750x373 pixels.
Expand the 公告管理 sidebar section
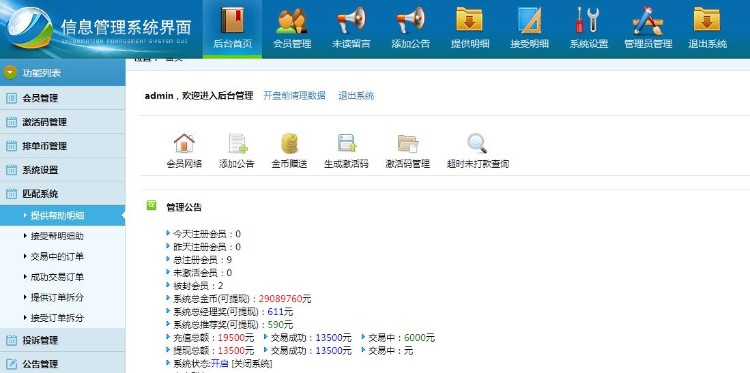click(63, 364)
